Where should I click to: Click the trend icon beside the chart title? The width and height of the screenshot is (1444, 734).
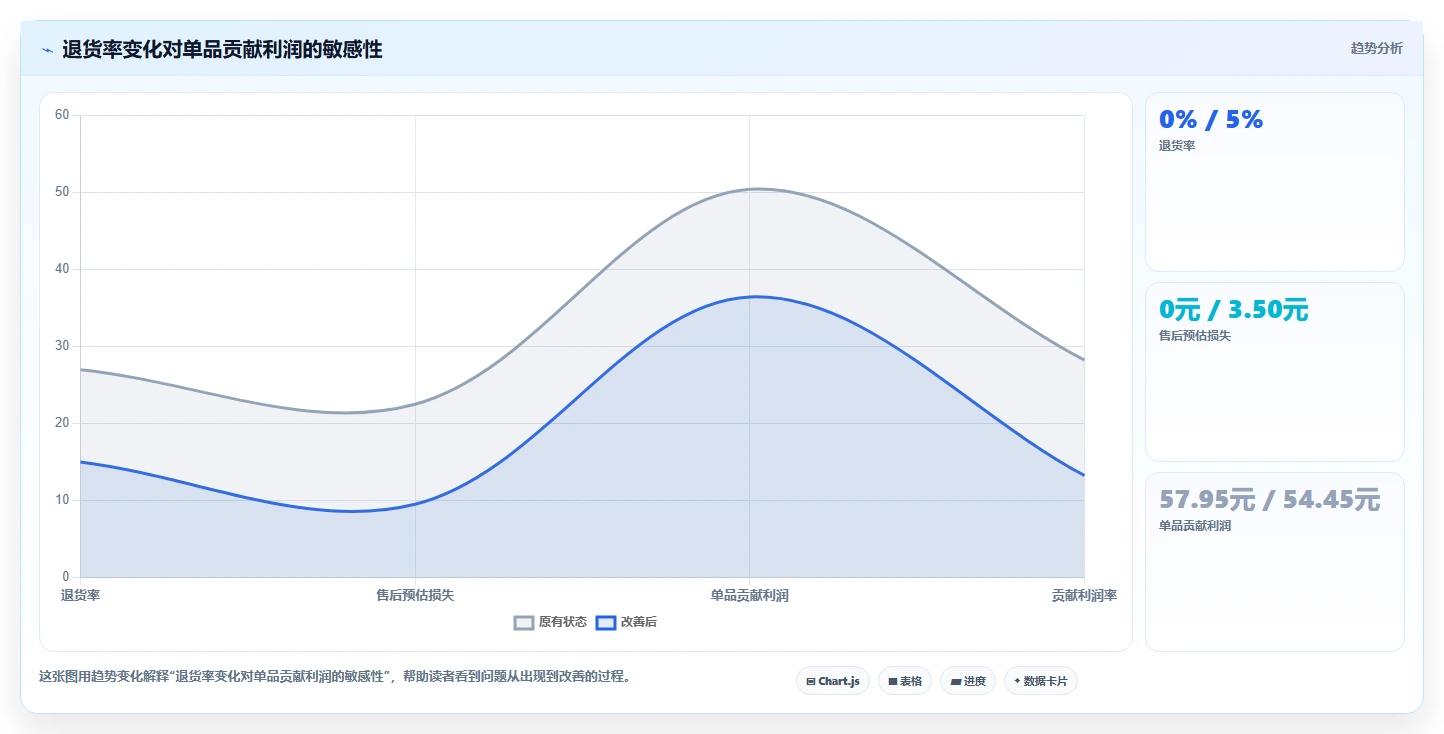pos(47,50)
